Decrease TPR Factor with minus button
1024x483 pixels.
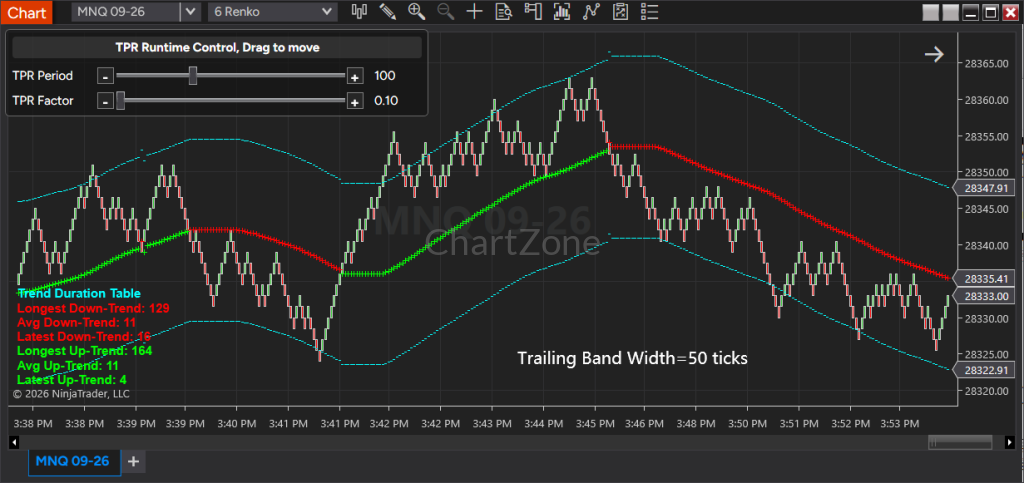(x=106, y=101)
